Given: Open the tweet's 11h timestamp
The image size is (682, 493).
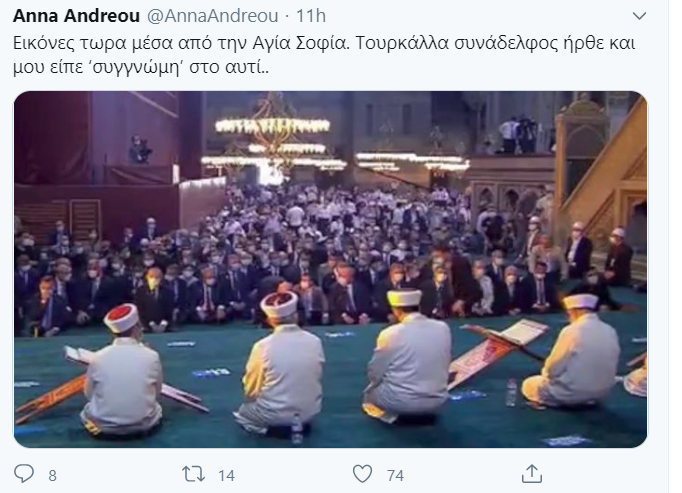Looking at the screenshot, I should click(311, 16).
